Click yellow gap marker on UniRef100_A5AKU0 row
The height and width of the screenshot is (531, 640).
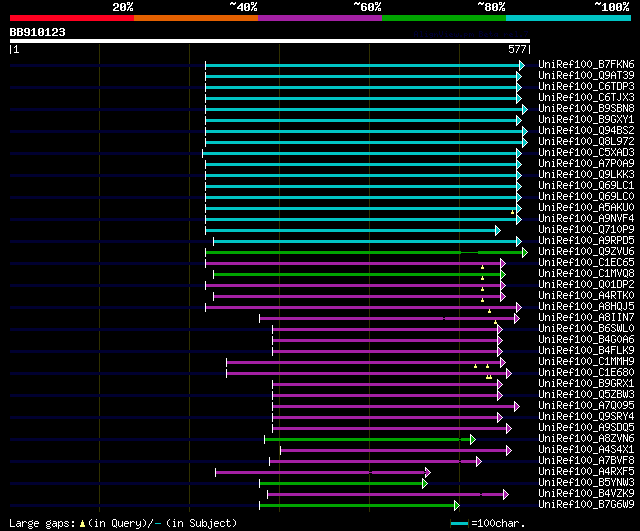click(513, 212)
